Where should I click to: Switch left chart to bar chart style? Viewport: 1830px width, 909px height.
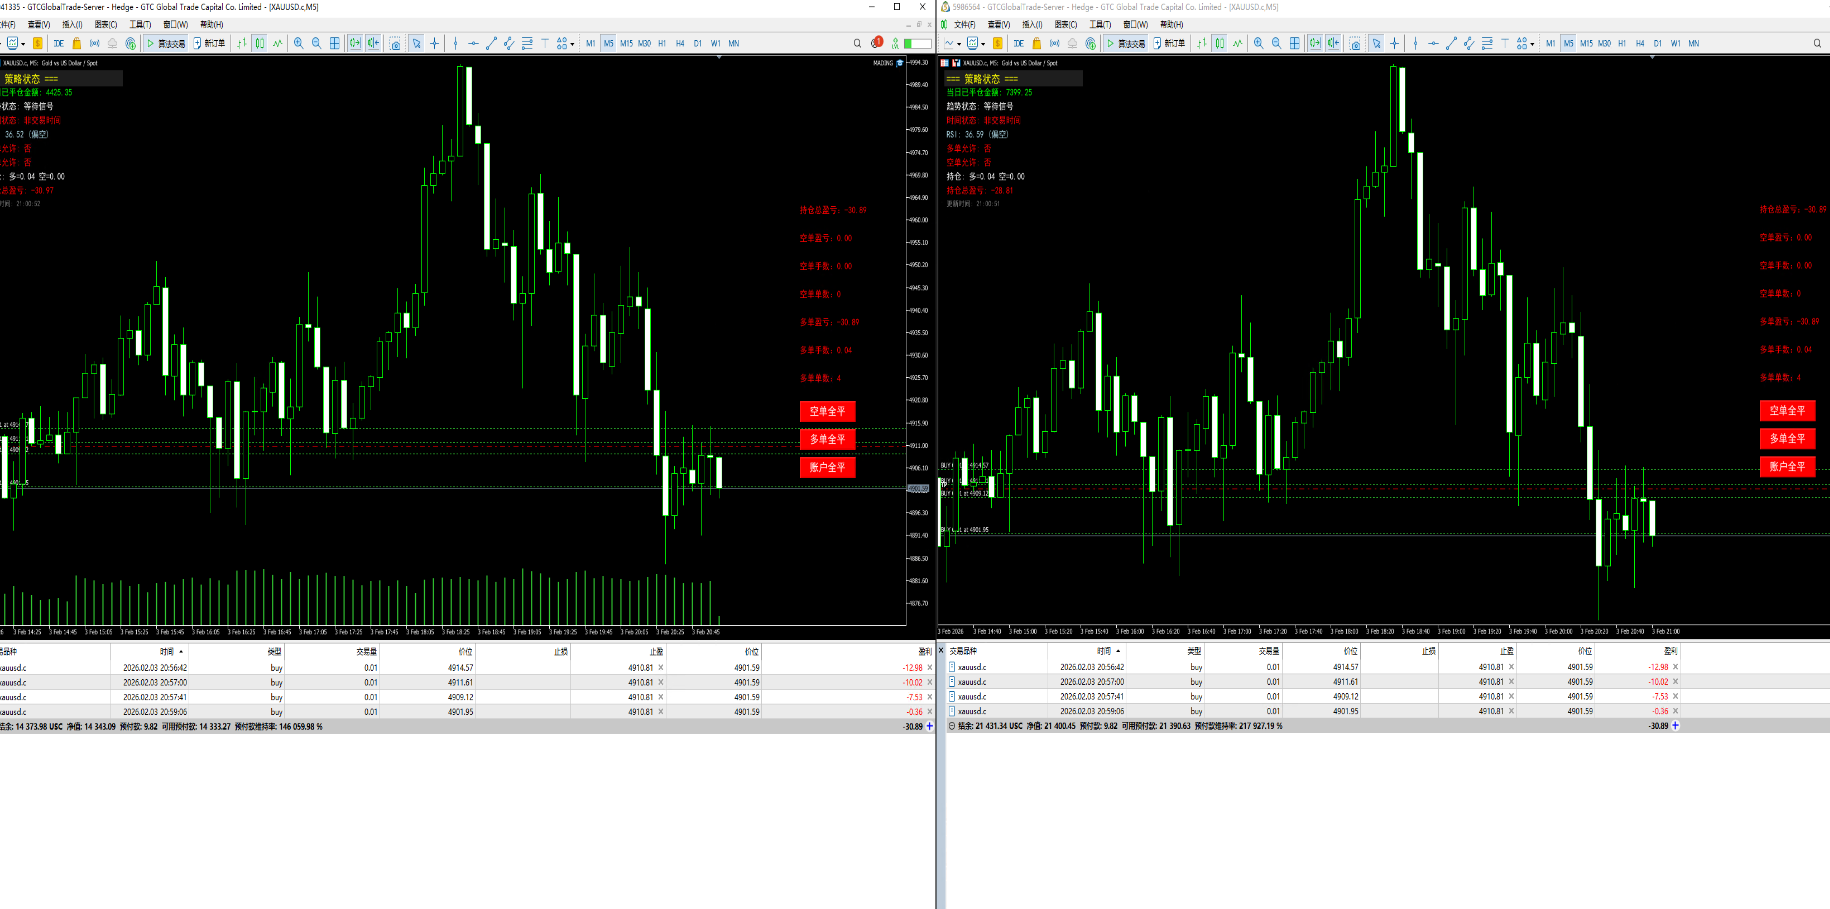click(241, 43)
